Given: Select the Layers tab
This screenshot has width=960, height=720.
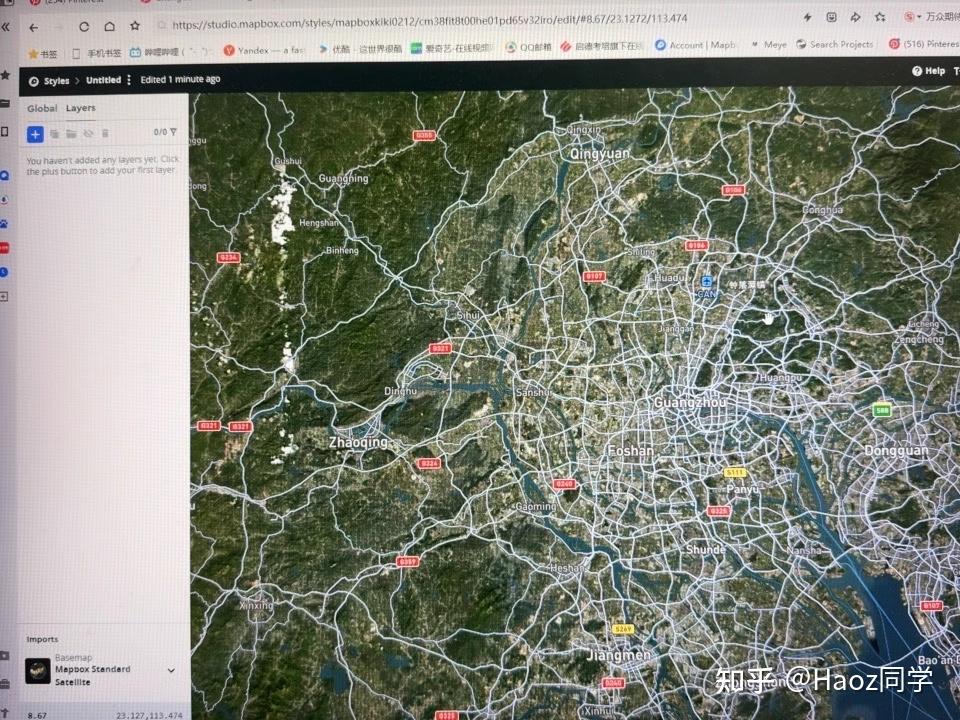Looking at the screenshot, I should [80, 107].
